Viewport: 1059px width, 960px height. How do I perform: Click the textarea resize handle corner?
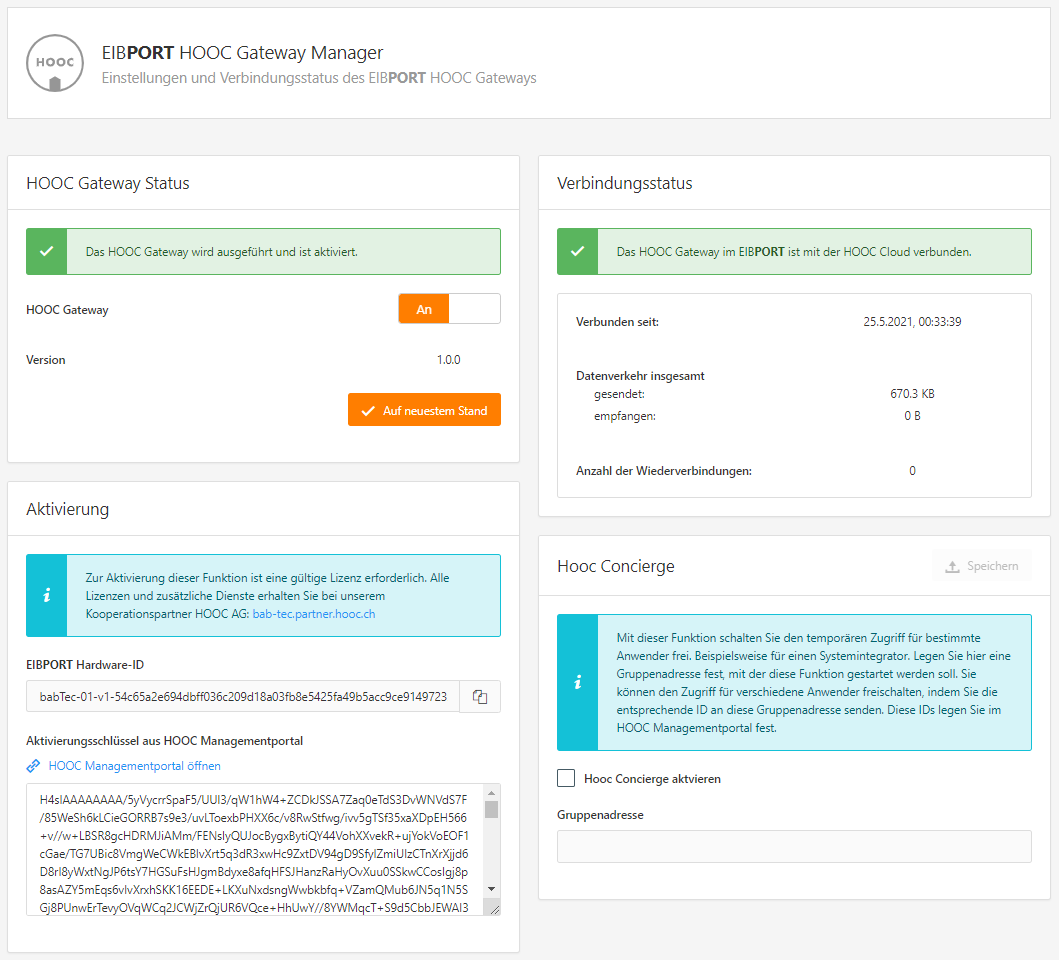click(492, 909)
